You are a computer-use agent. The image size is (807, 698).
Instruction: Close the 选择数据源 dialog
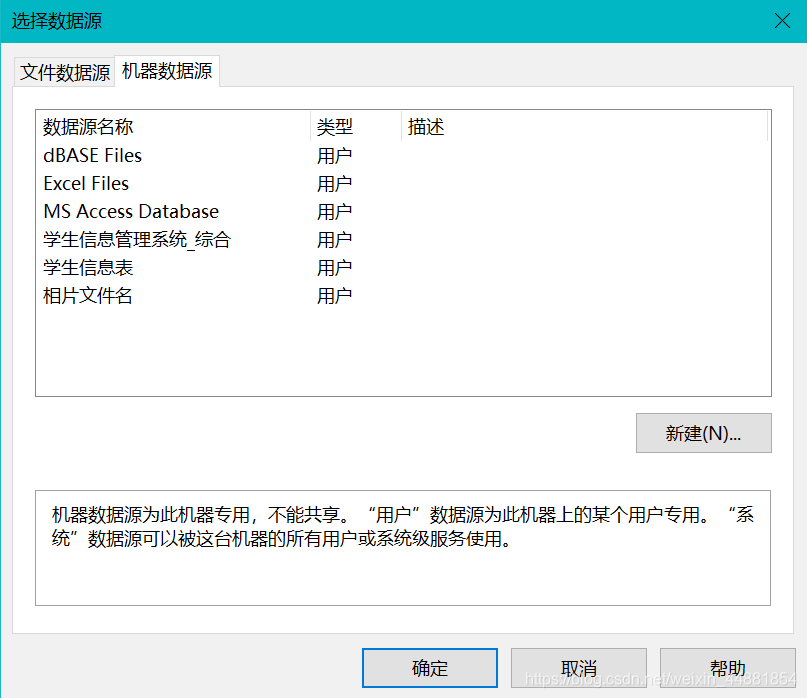782,20
